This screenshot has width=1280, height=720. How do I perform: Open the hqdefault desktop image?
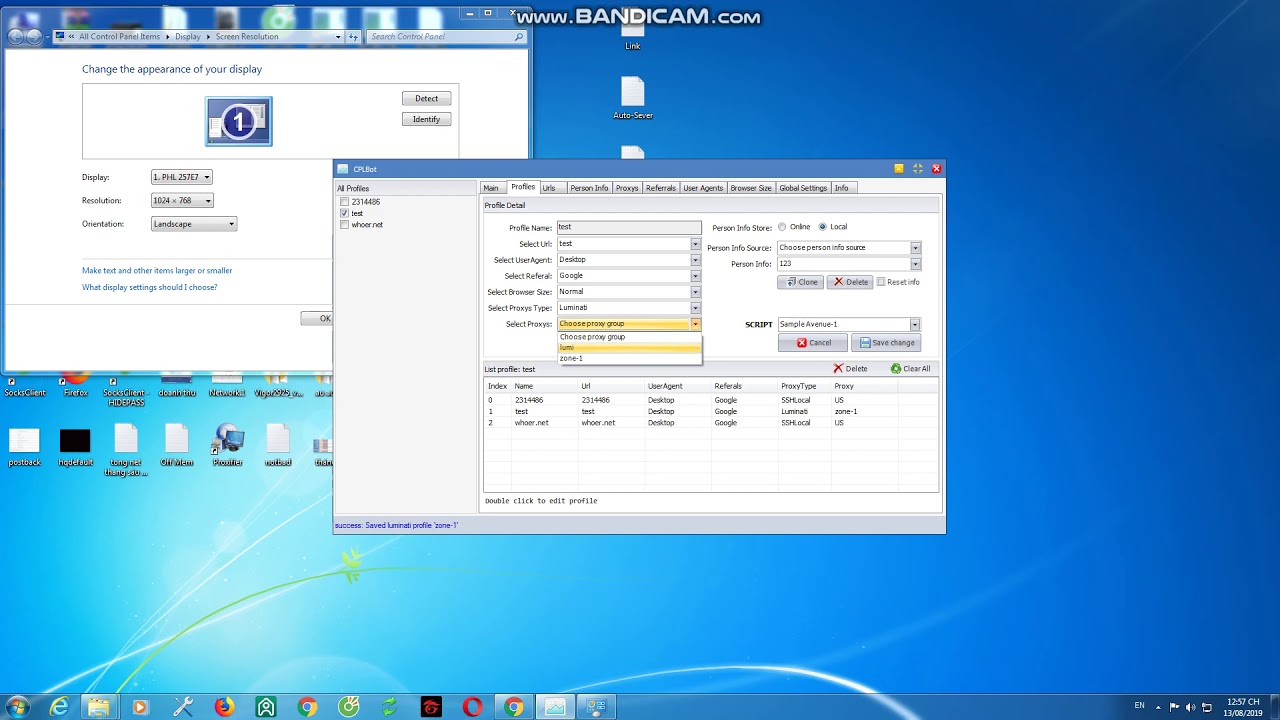[75, 447]
